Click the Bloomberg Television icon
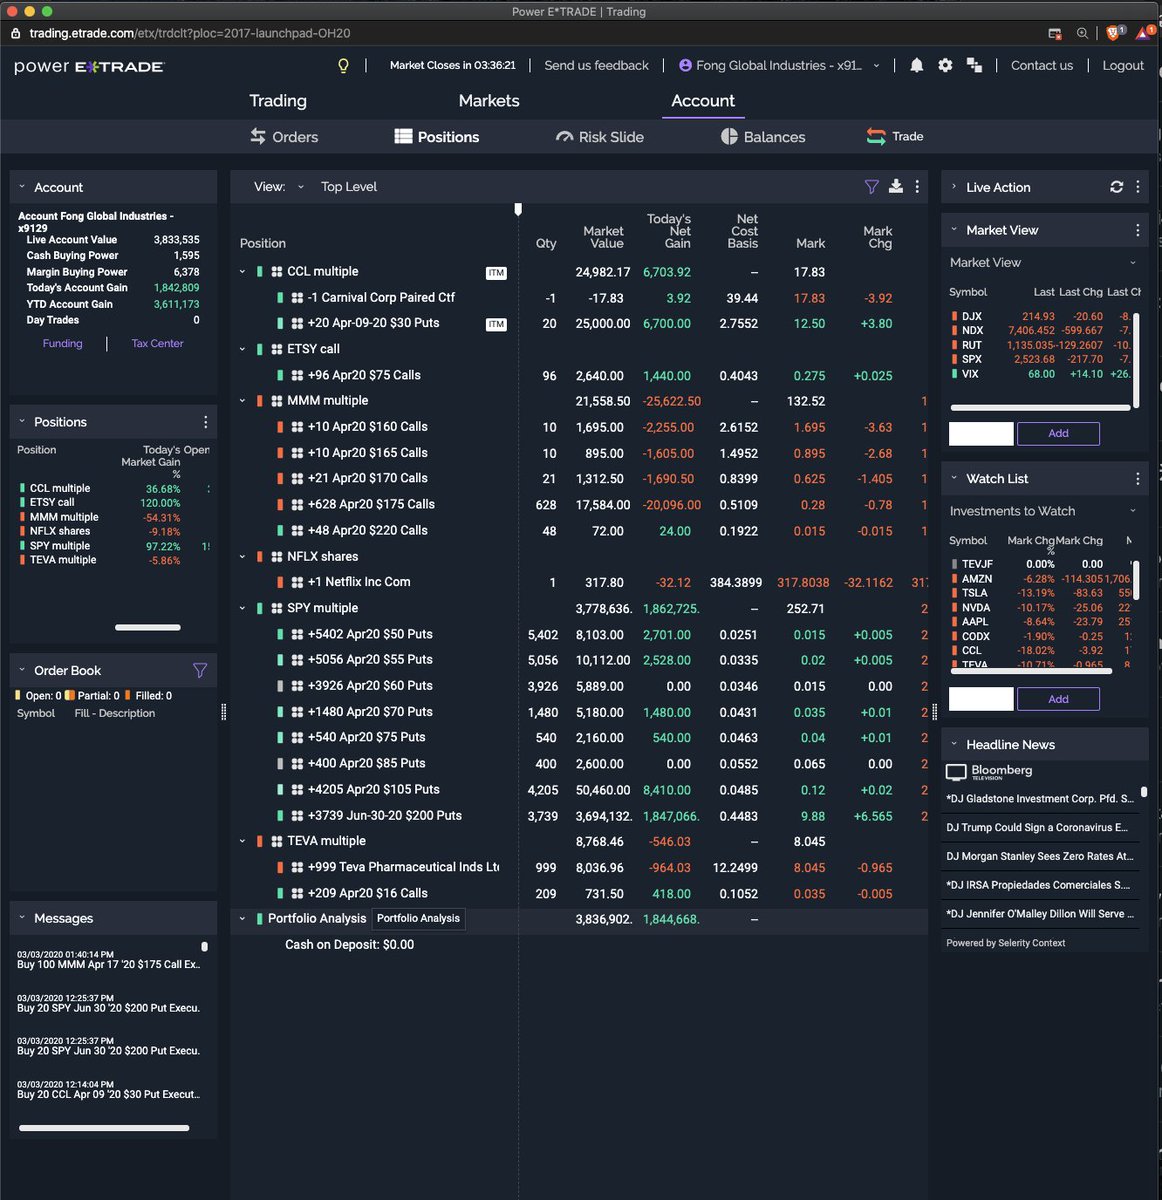 [956, 772]
